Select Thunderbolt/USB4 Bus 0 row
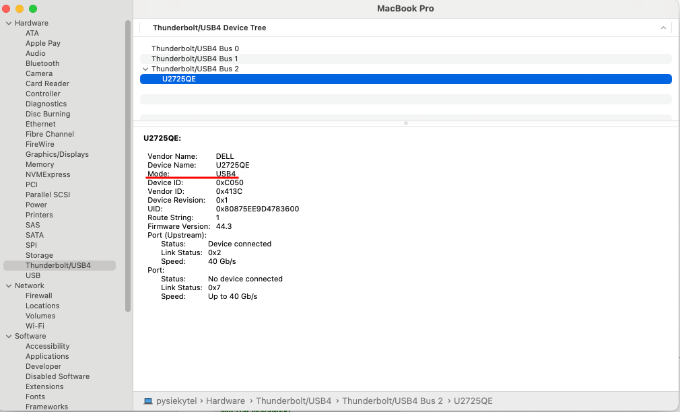The image size is (680, 412). coord(195,48)
